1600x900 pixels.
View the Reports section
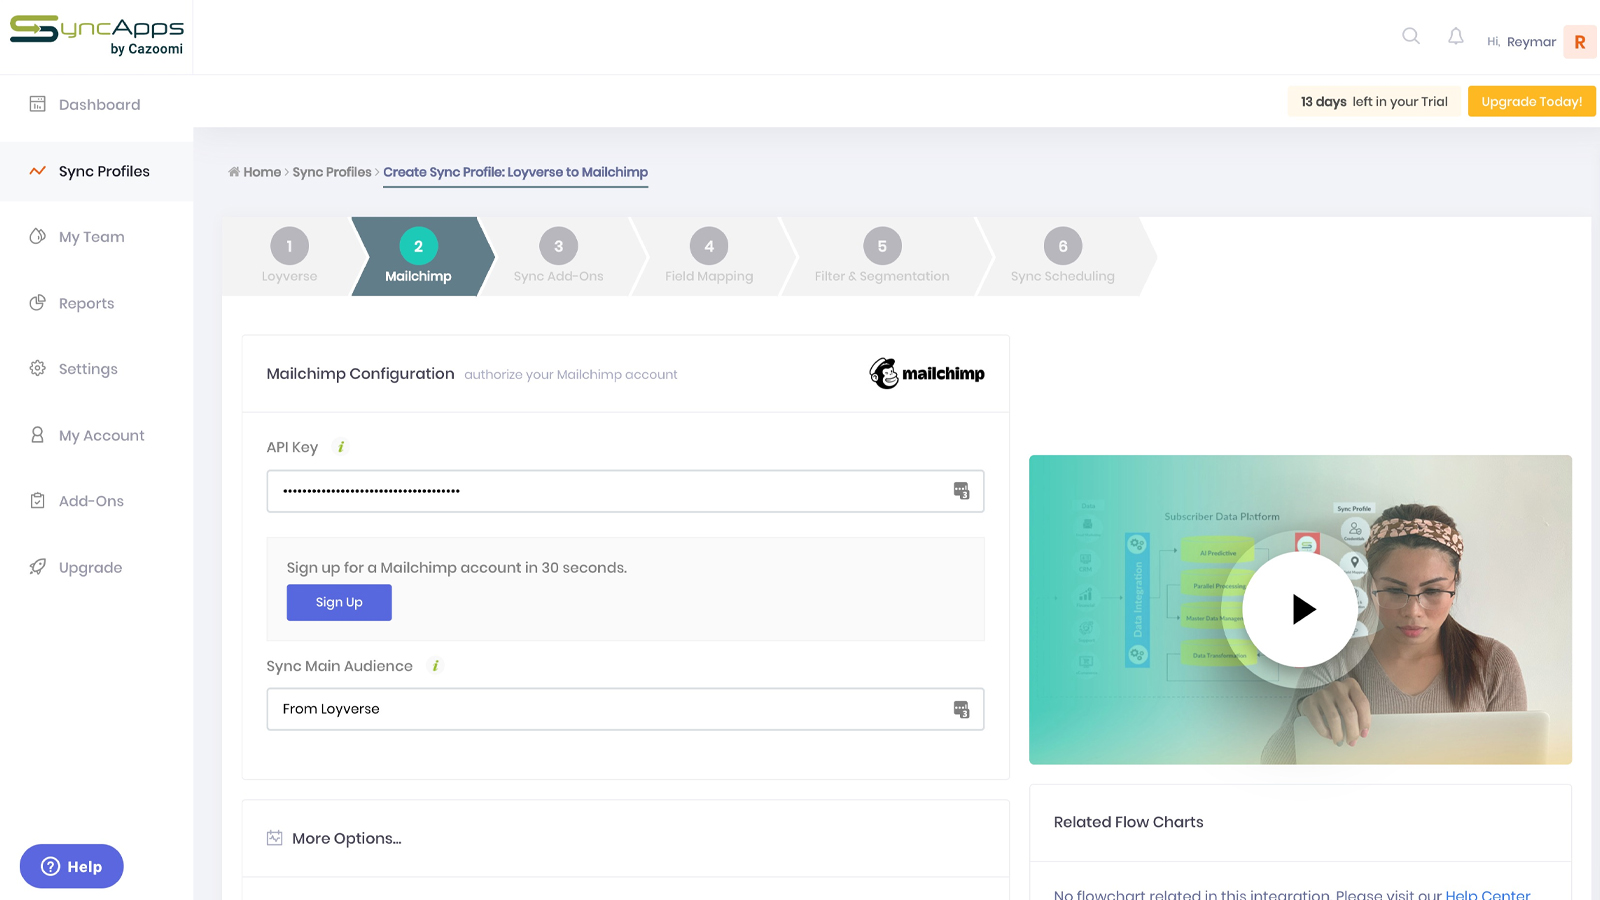click(x=86, y=303)
